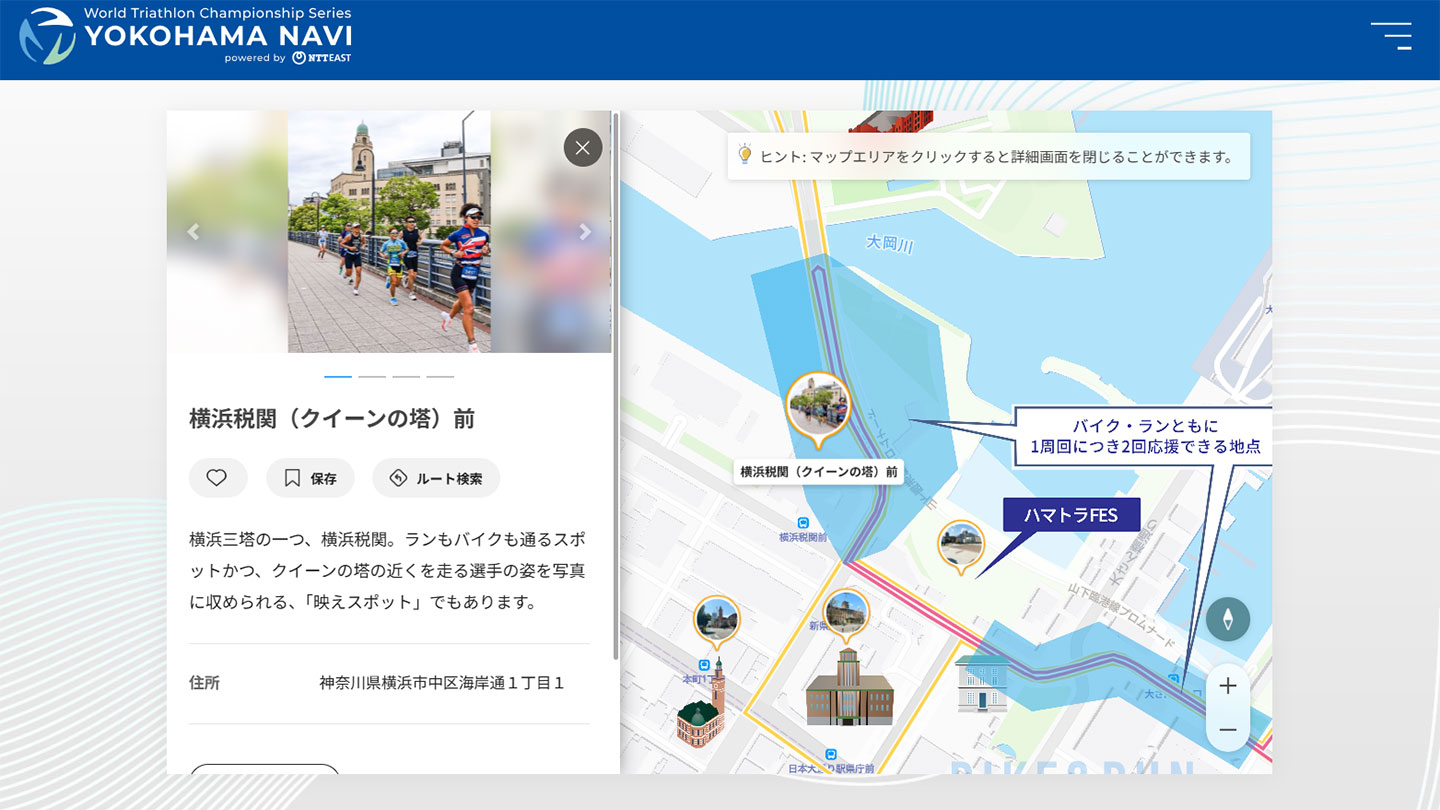Select the 横浜税関 photo map pin
The image size is (1440, 810).
click(818, 405)
